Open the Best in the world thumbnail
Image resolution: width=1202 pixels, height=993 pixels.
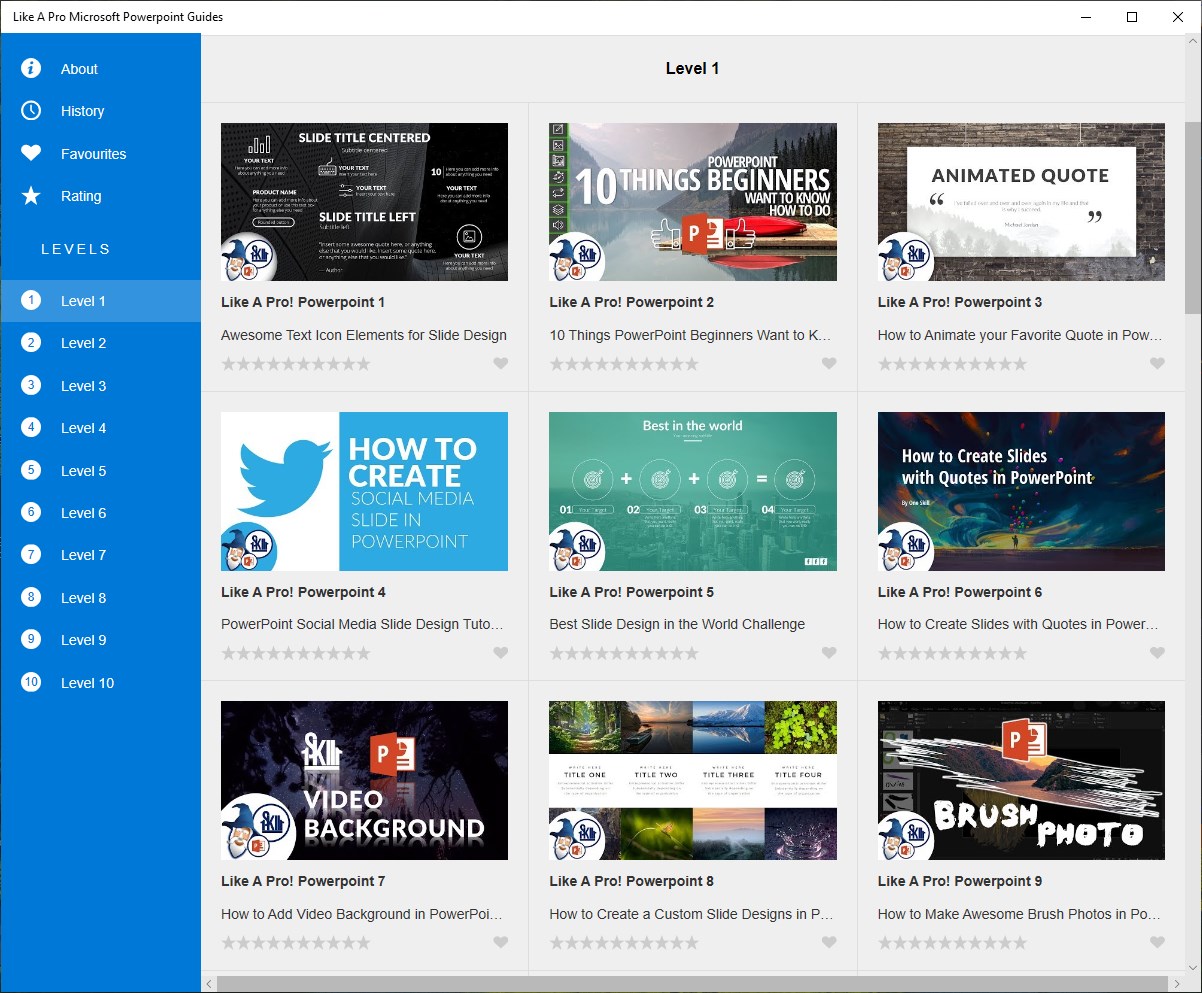coord(693,491)
